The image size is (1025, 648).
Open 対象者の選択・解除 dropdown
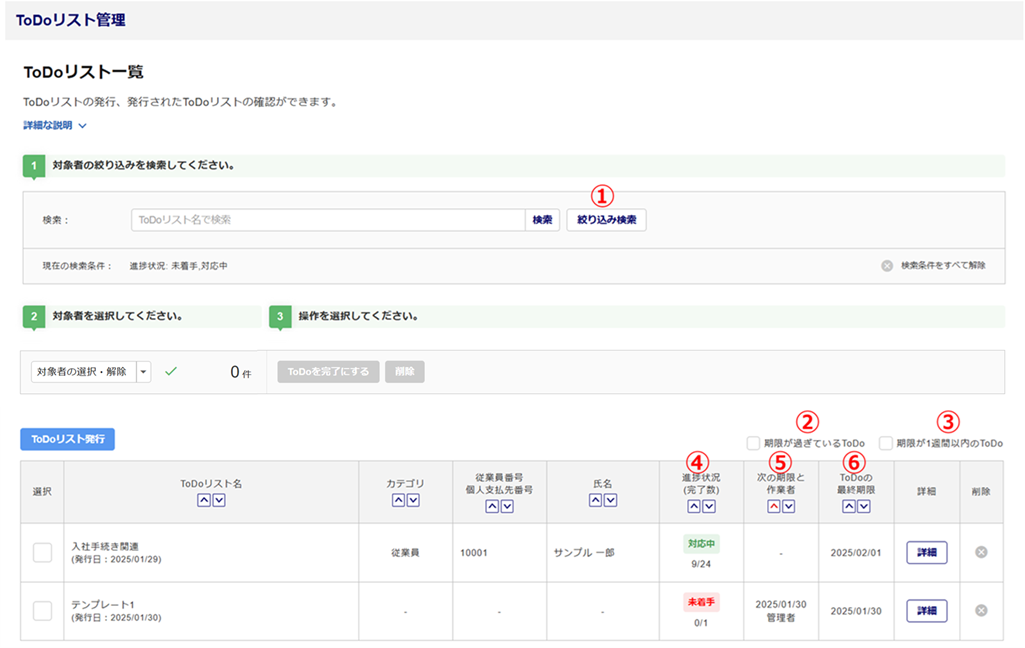tap(143, 372)
